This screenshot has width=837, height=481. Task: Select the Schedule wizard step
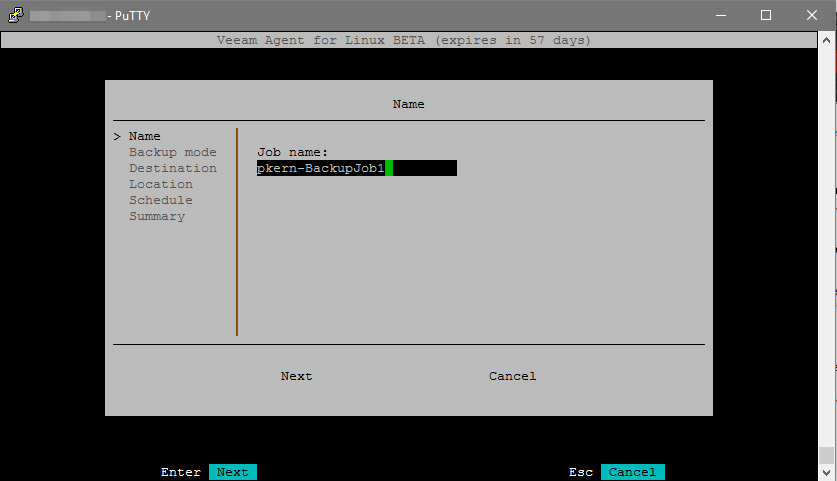(x=161, y=200)
